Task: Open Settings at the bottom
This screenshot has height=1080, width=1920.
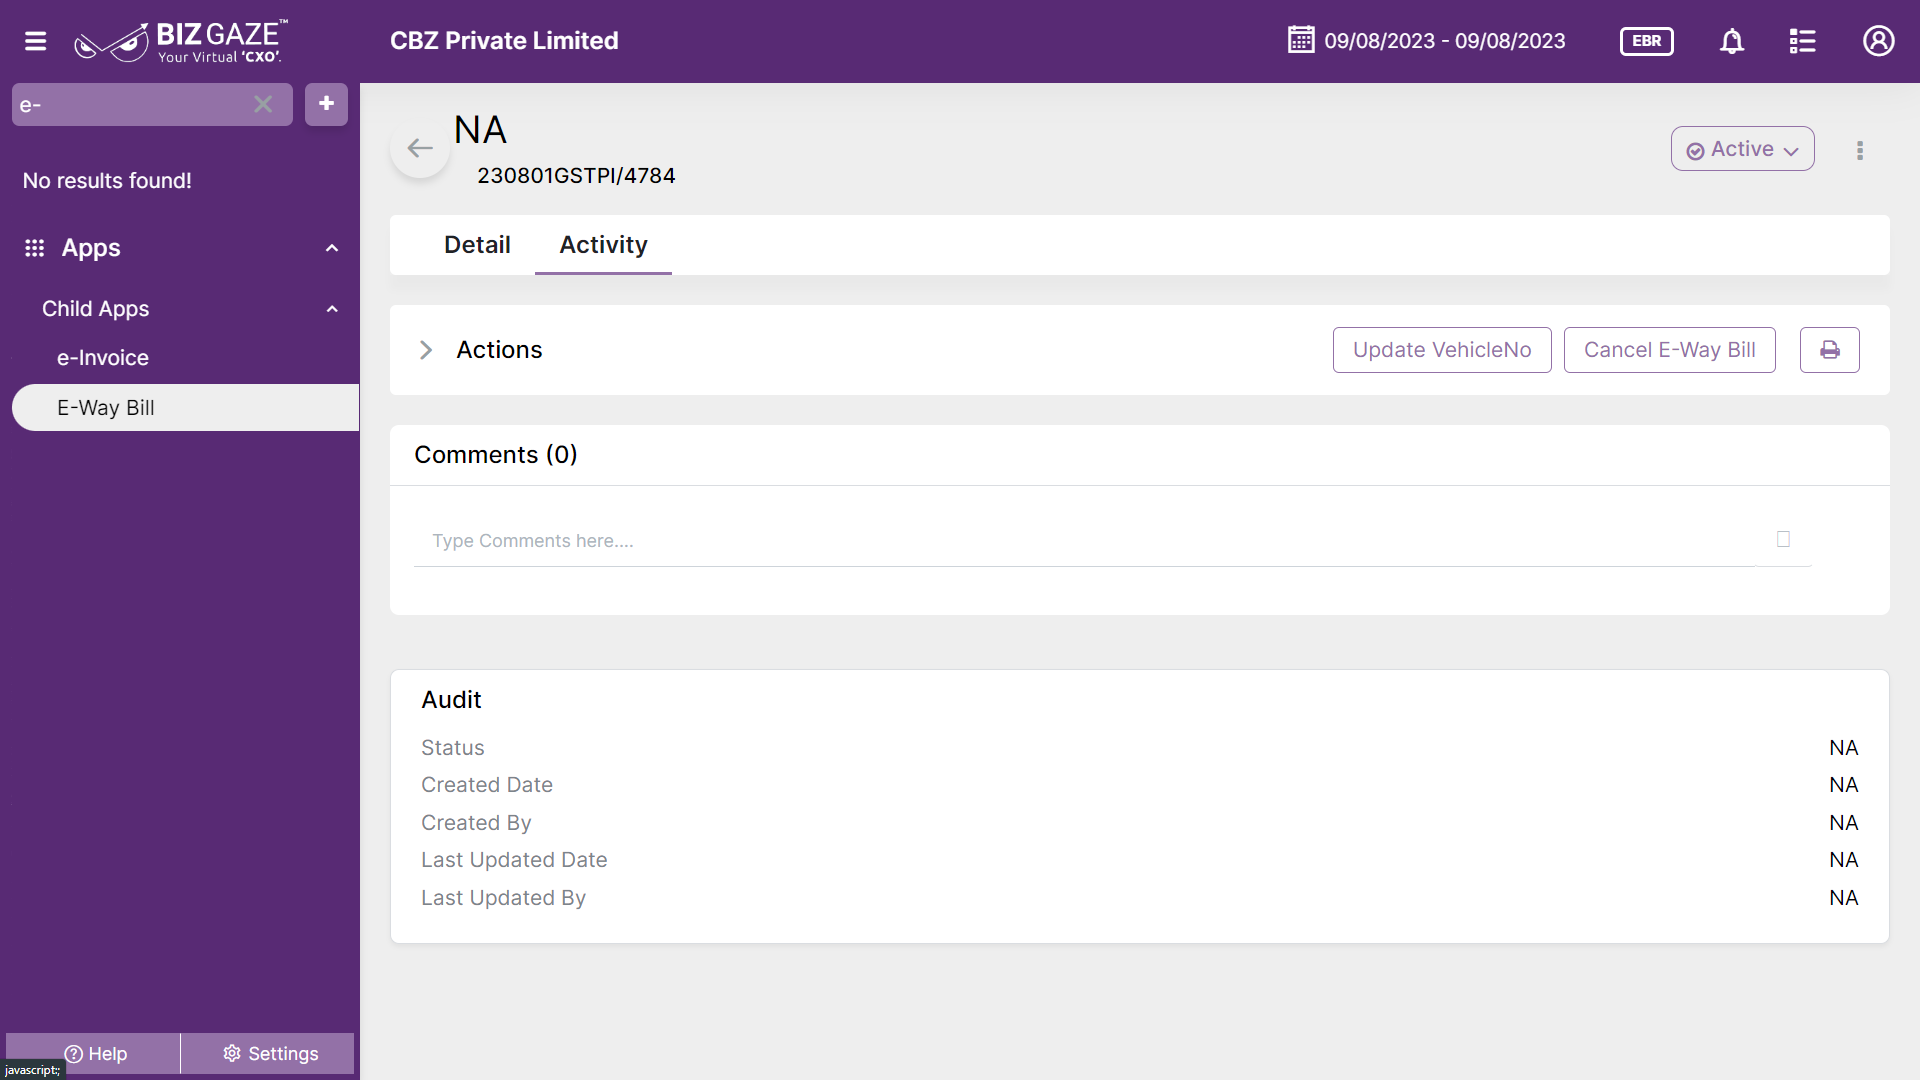Action: coord(269,1053)
